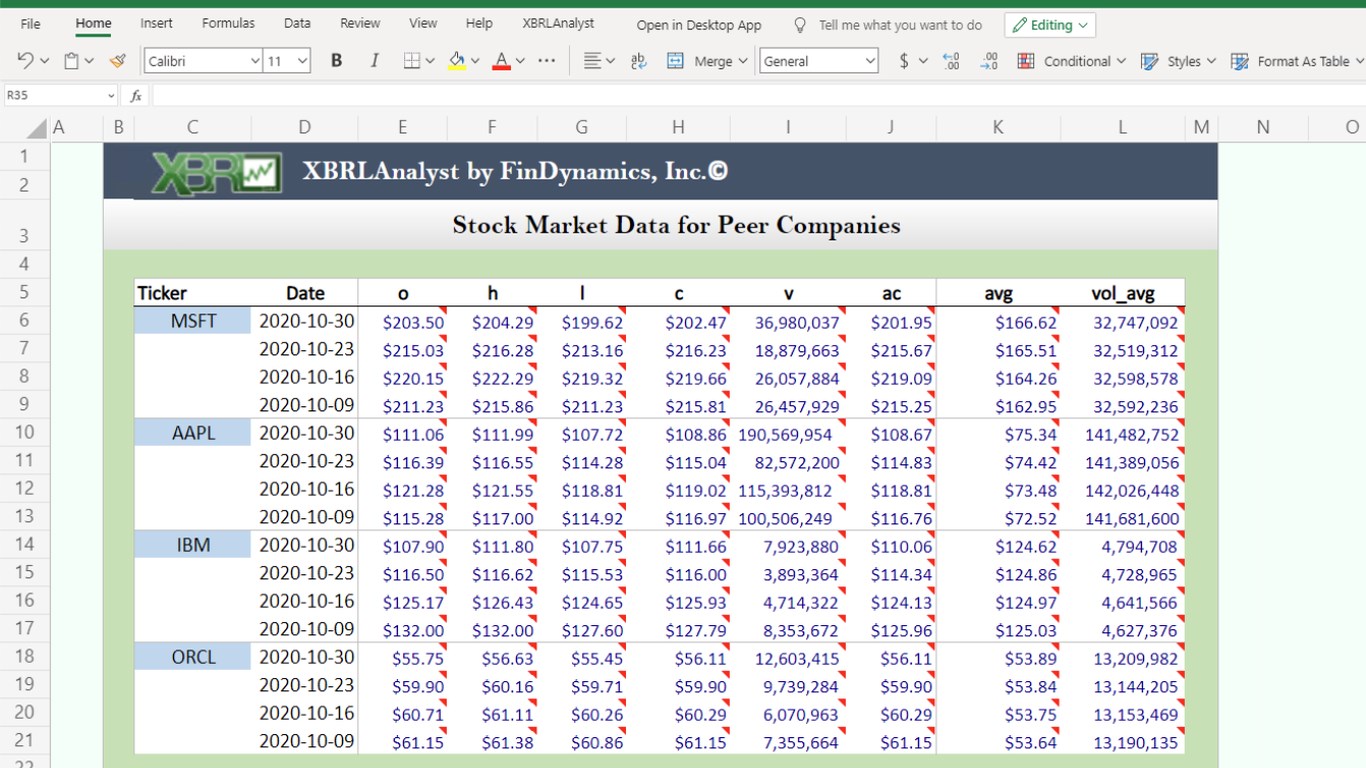
Task: Click the Tell me what you want search box
Action: [x=900, y=25]
